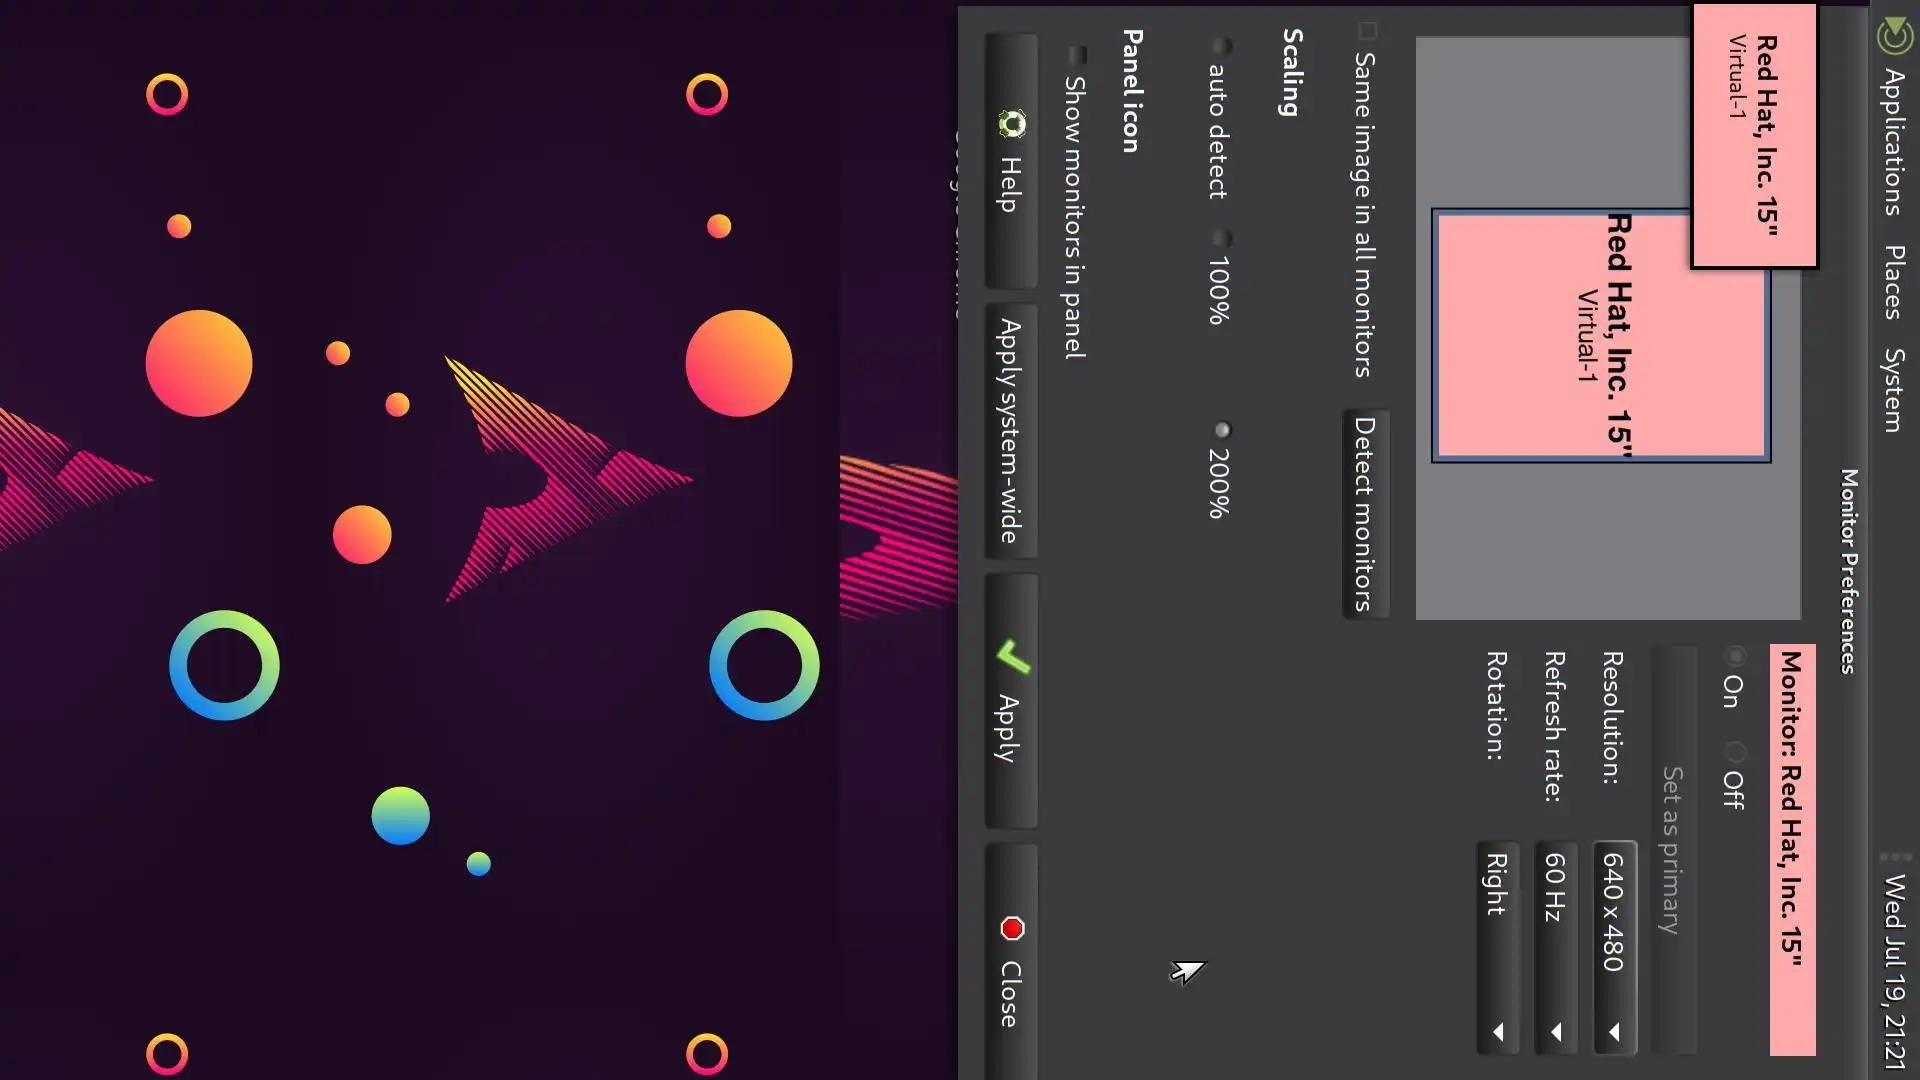This screenshot has width=1920, height=1080.
Task: Expand the Rotation dropdown set to Right
Action: [x=1497, y=948]
